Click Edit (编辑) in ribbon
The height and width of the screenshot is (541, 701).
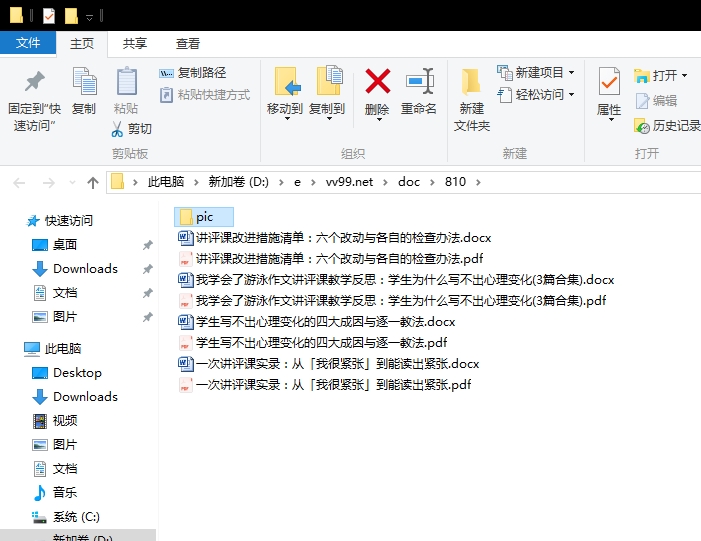(656, 101)
